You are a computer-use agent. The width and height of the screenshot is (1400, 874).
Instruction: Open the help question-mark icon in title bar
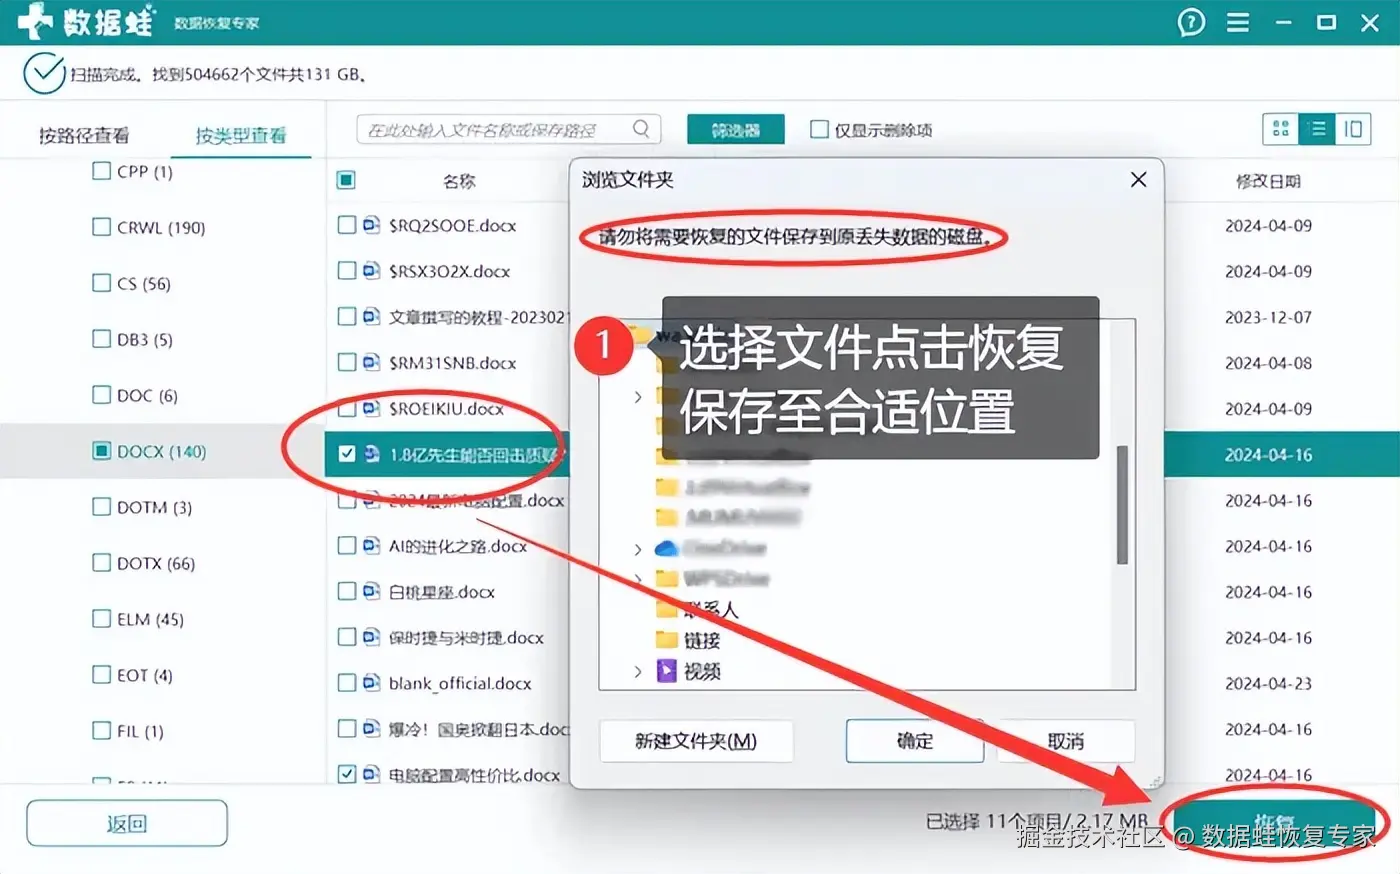(1191, 22)
